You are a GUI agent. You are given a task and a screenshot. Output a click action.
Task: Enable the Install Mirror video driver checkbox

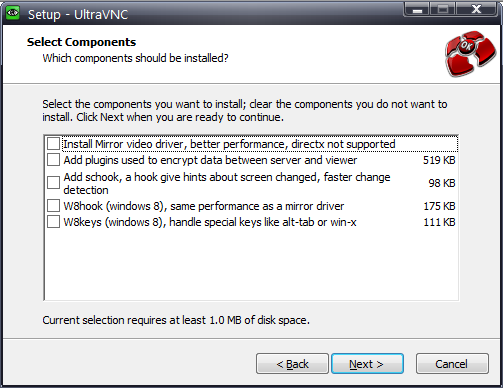(53, 144)
